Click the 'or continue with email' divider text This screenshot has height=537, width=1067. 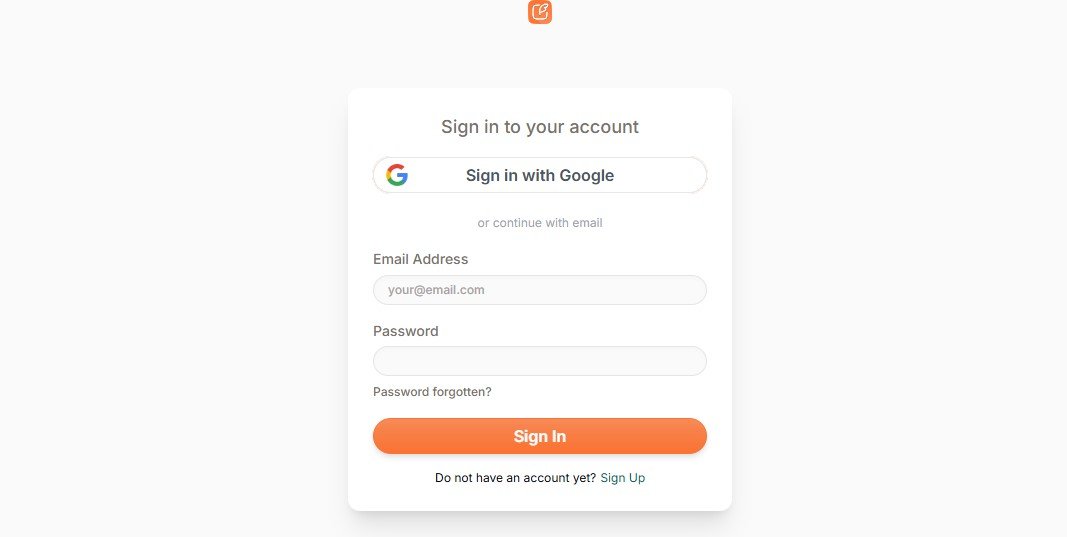540,223
